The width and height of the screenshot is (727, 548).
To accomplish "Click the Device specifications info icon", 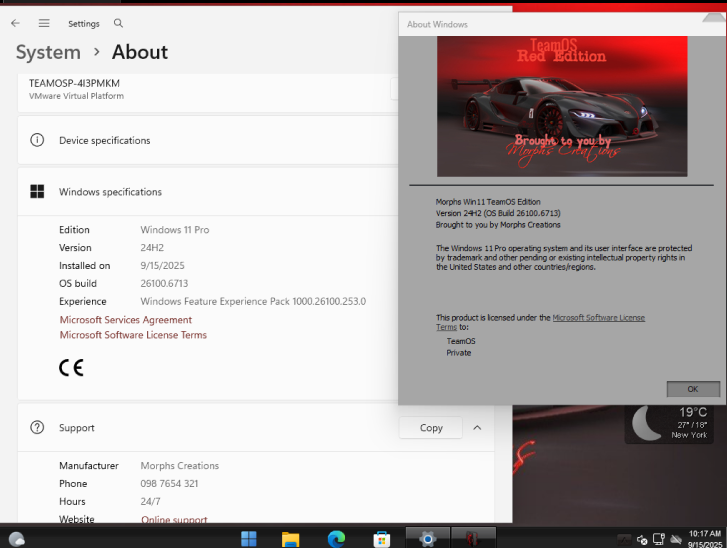I will point(37,140).
